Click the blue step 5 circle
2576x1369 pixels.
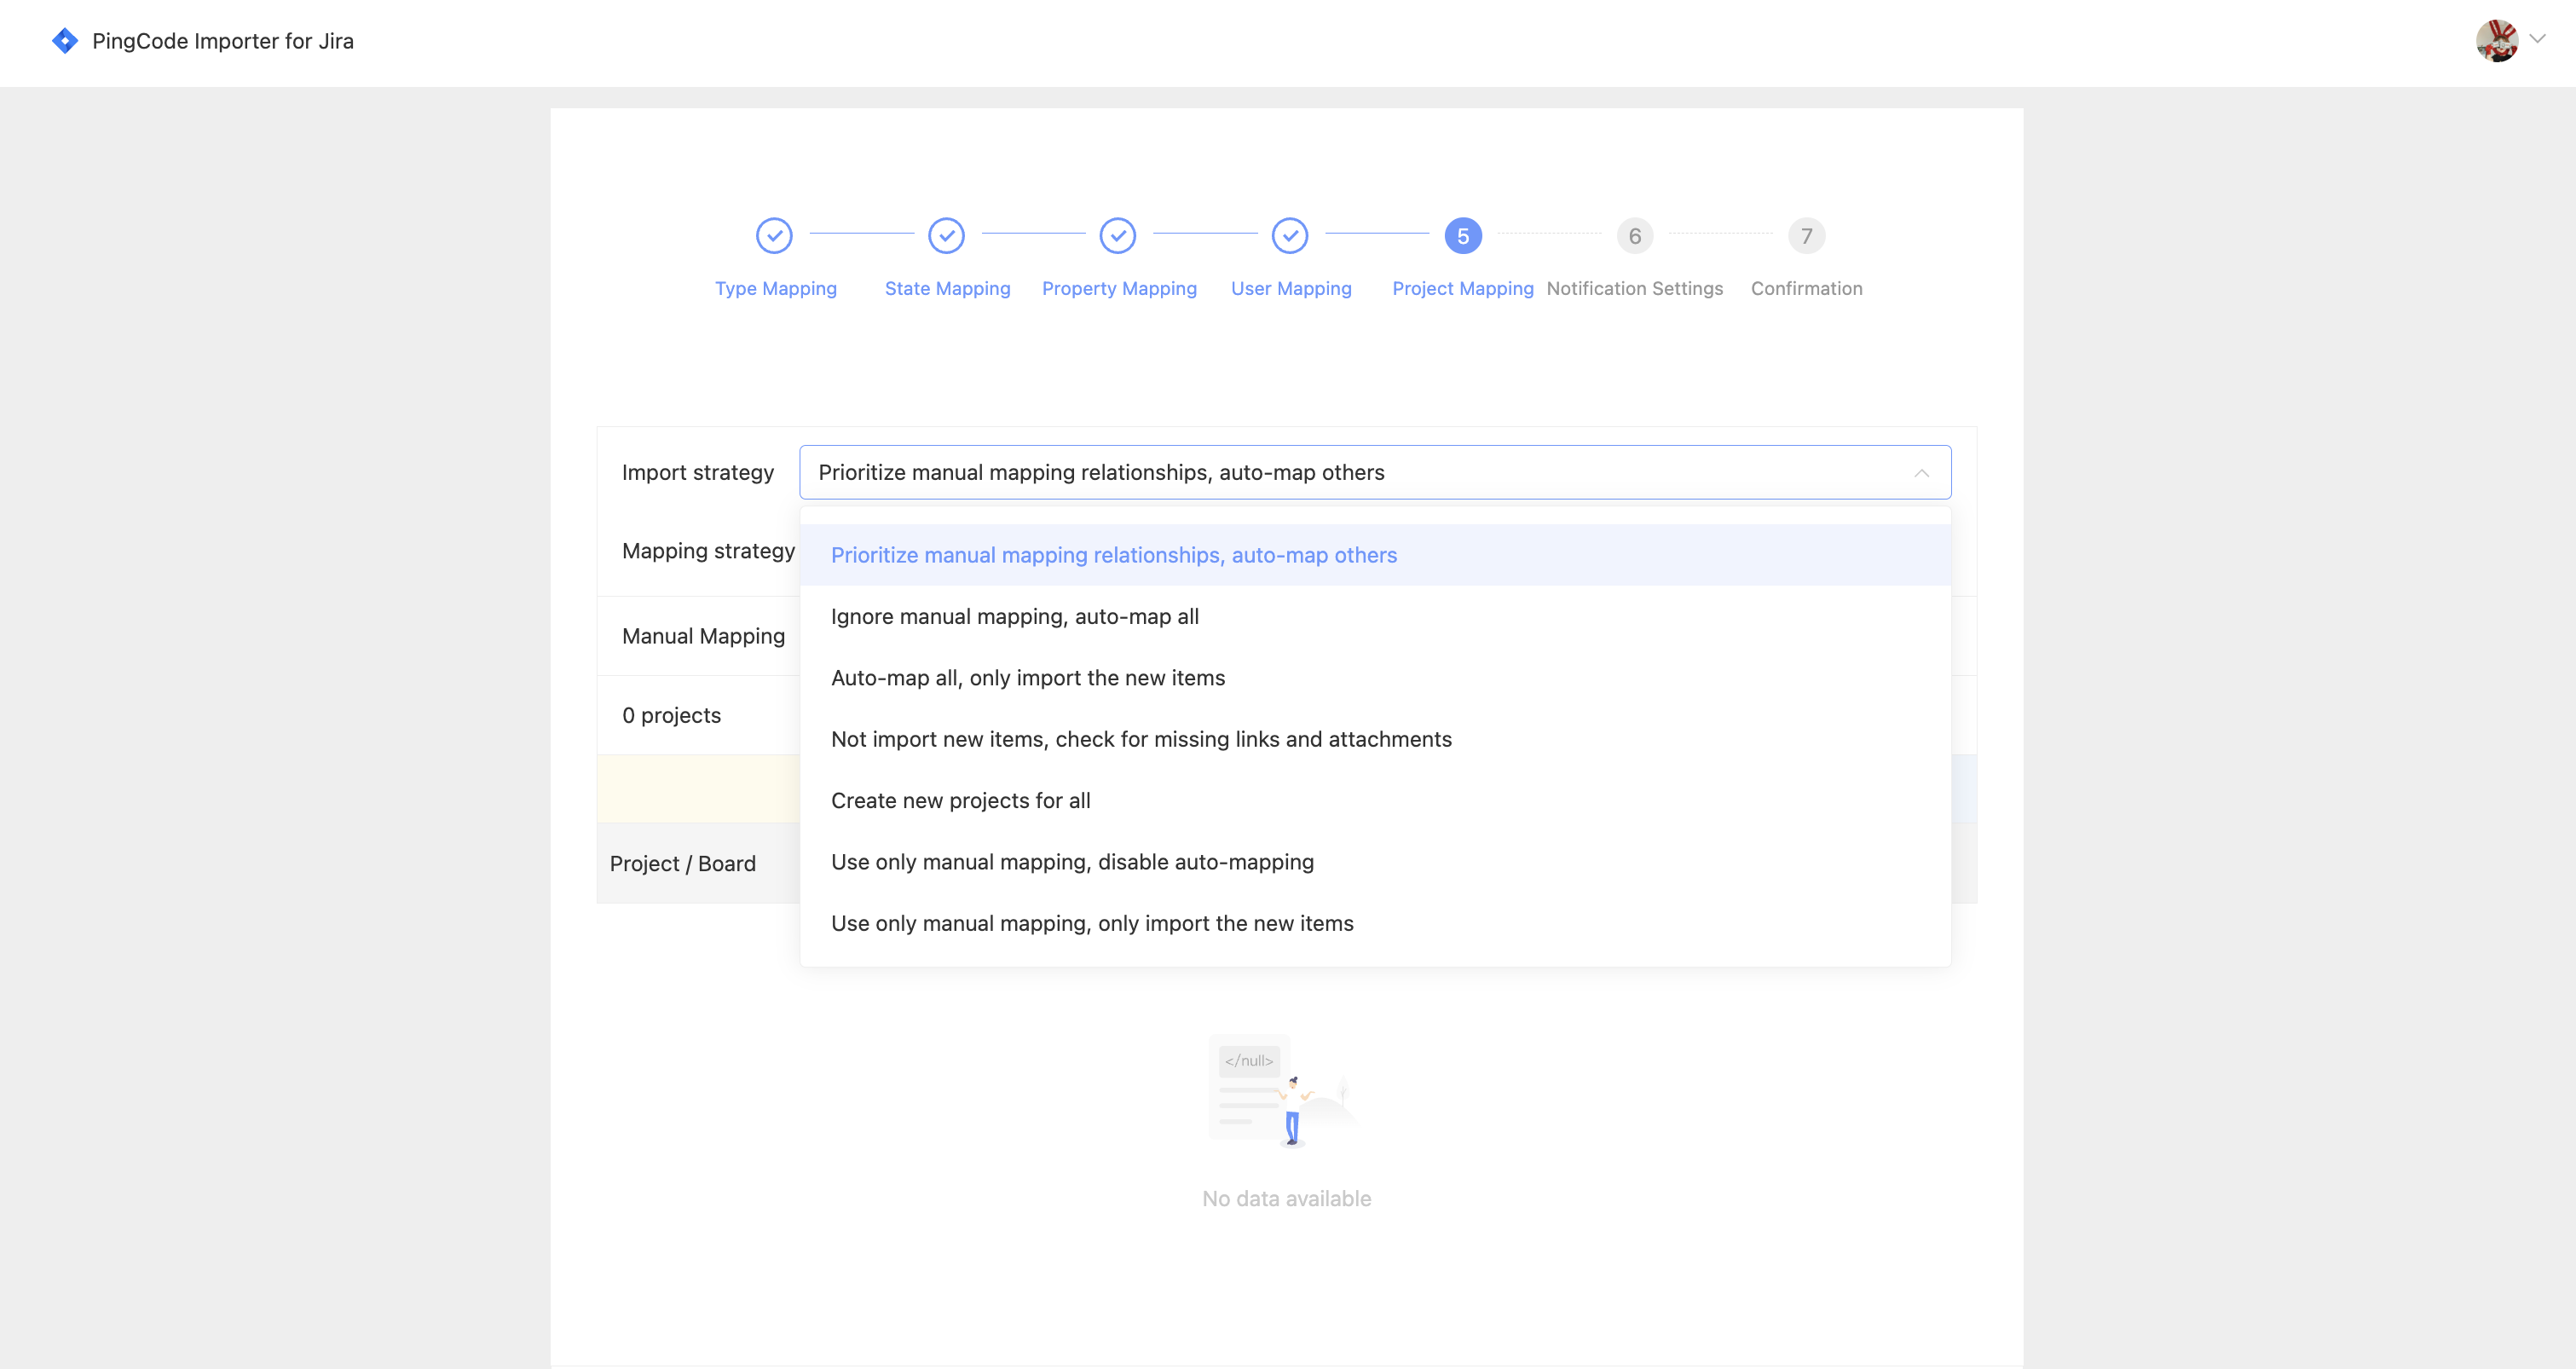(x=1461, y=236)
